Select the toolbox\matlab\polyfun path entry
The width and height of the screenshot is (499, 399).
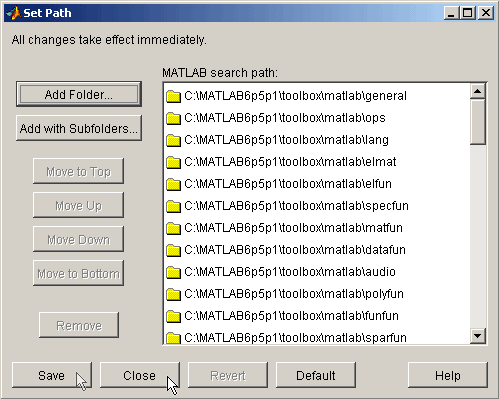click(317, 294)
